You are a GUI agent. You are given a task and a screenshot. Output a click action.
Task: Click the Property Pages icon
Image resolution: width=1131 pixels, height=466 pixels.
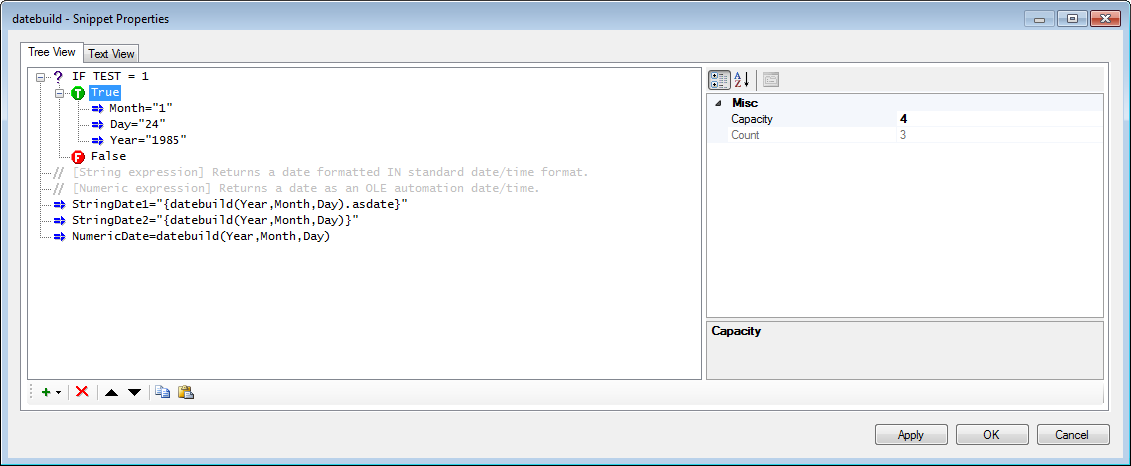(770, 79)
